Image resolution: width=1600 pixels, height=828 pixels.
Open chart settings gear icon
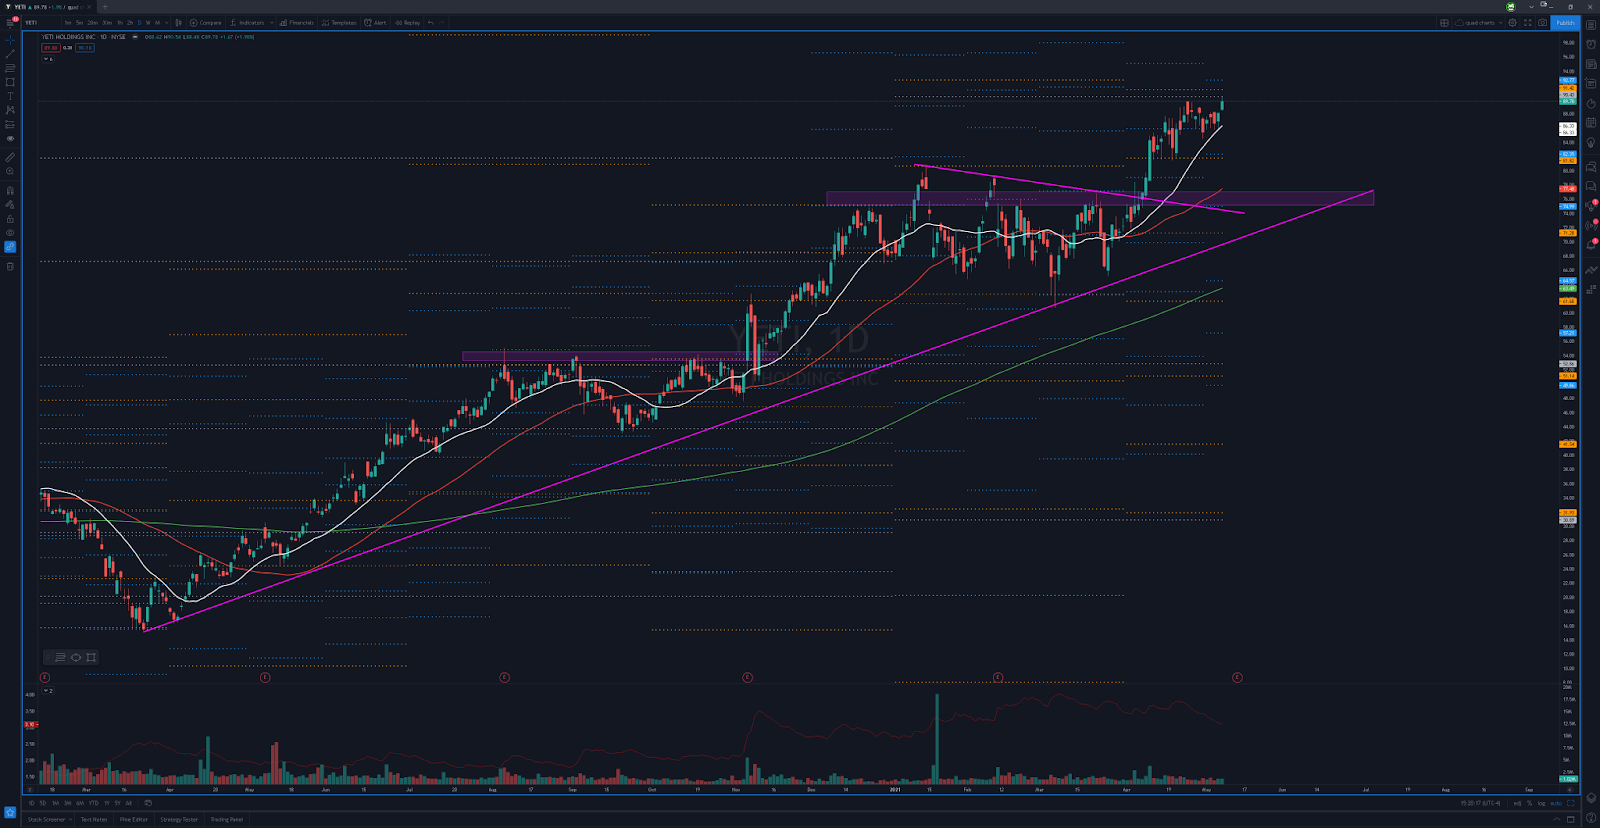(x=1512, y=22)
